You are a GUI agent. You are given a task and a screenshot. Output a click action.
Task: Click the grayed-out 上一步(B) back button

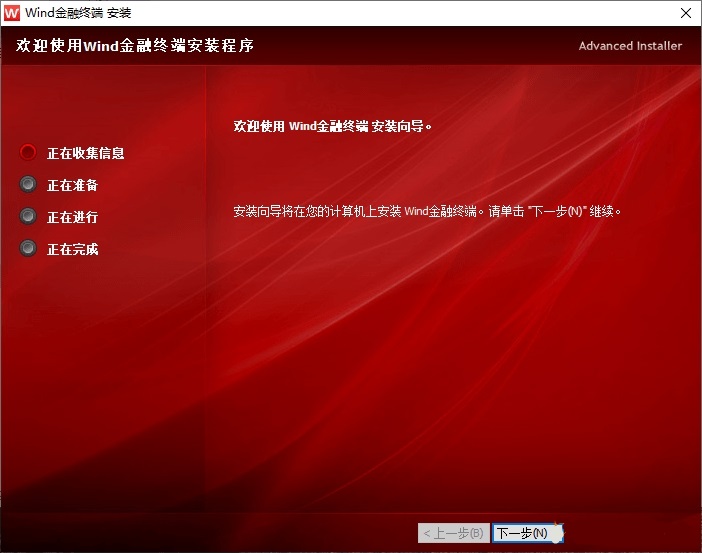pyautogui.click(x=453, y=533)
